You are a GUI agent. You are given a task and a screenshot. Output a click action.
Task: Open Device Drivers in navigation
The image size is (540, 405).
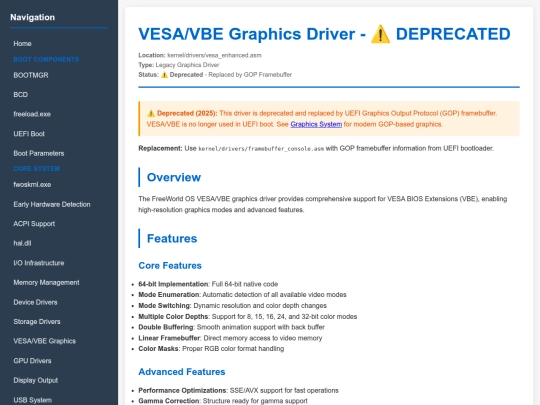(x=35, y=302)
